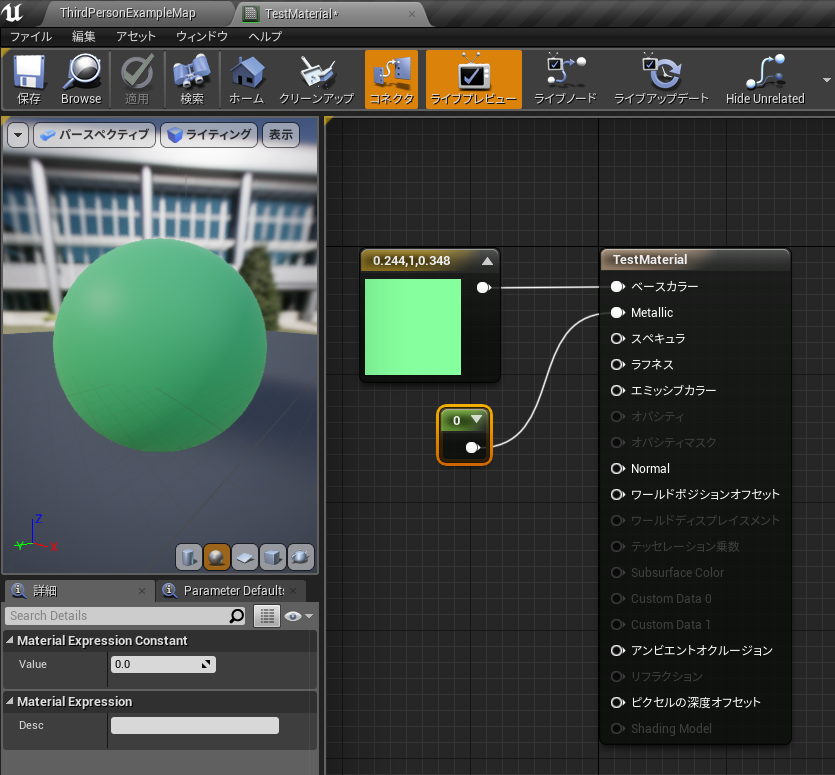
Task: Click the Save (保存) toolbar icon
Action: pyautogui.click(x=28, y=79)
